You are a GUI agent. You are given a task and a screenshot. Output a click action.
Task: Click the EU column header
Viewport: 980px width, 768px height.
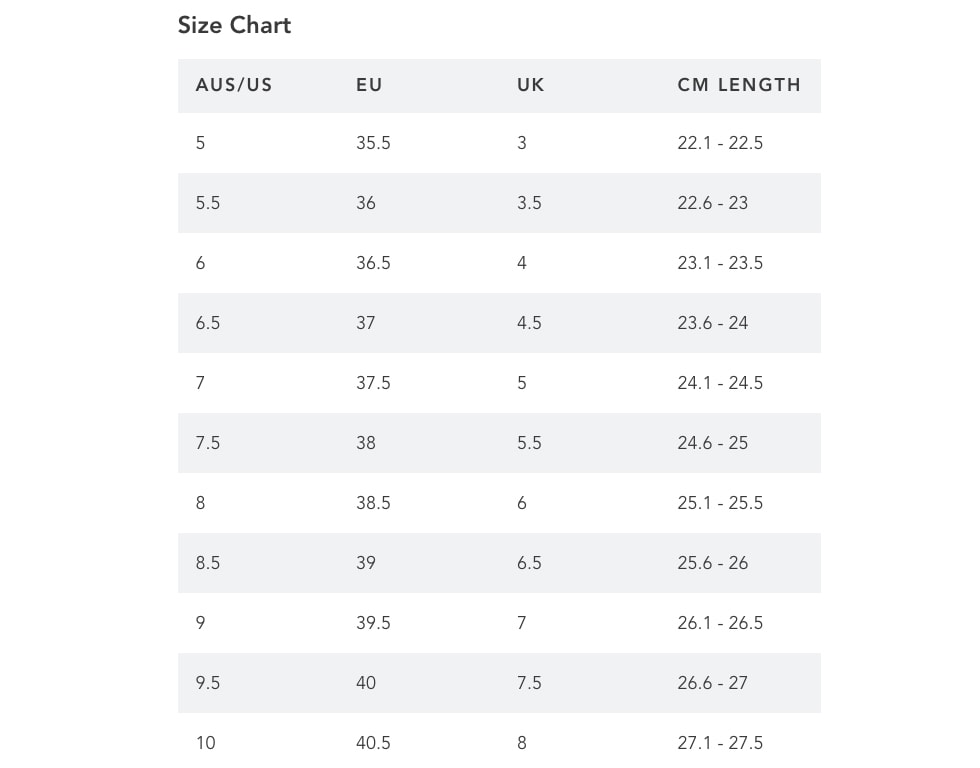coord(369,85)
